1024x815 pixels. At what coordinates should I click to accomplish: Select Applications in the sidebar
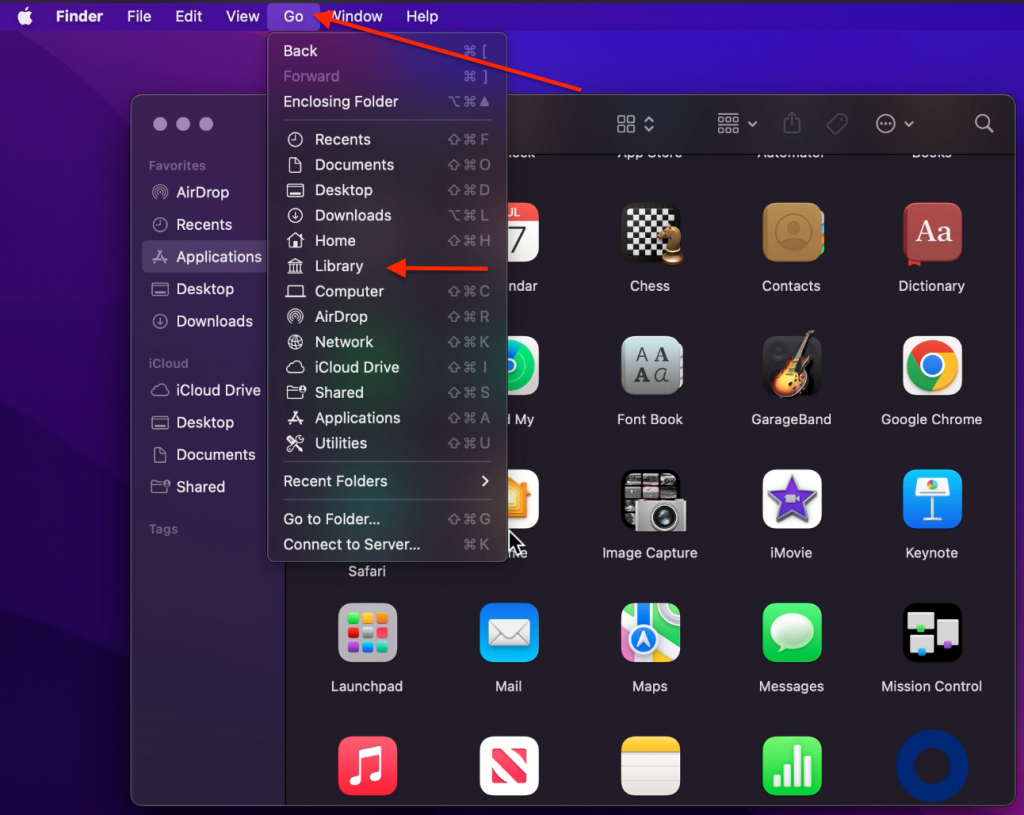click(204, 257)
